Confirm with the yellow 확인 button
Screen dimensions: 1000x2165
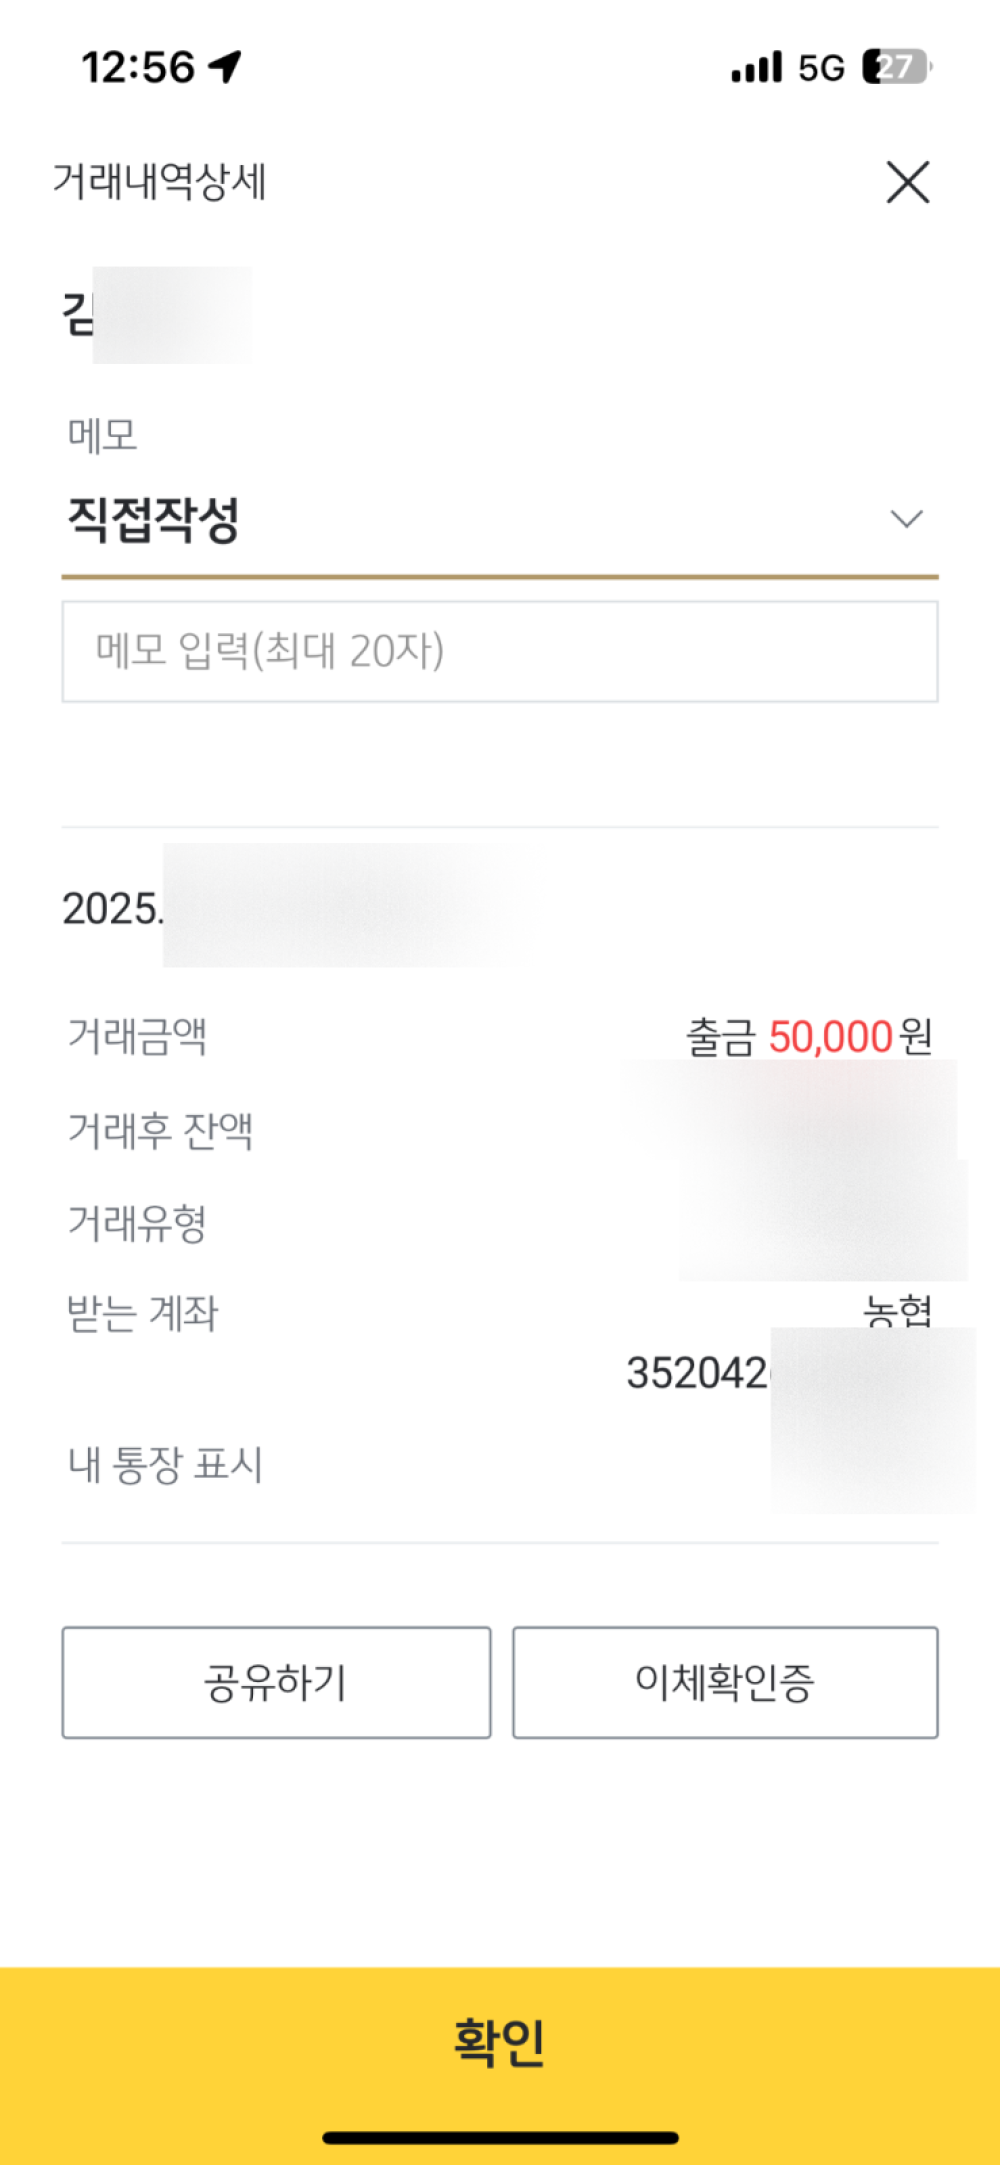click(x=500, y=2041)
